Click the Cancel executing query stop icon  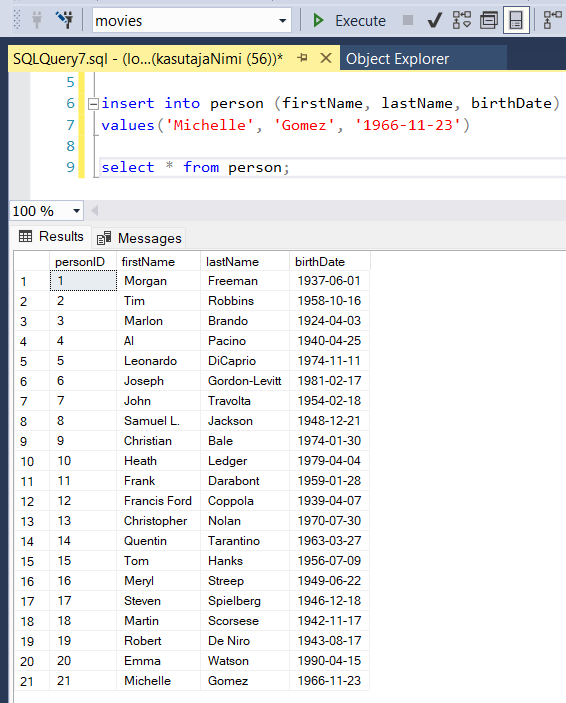pos(408,20)
